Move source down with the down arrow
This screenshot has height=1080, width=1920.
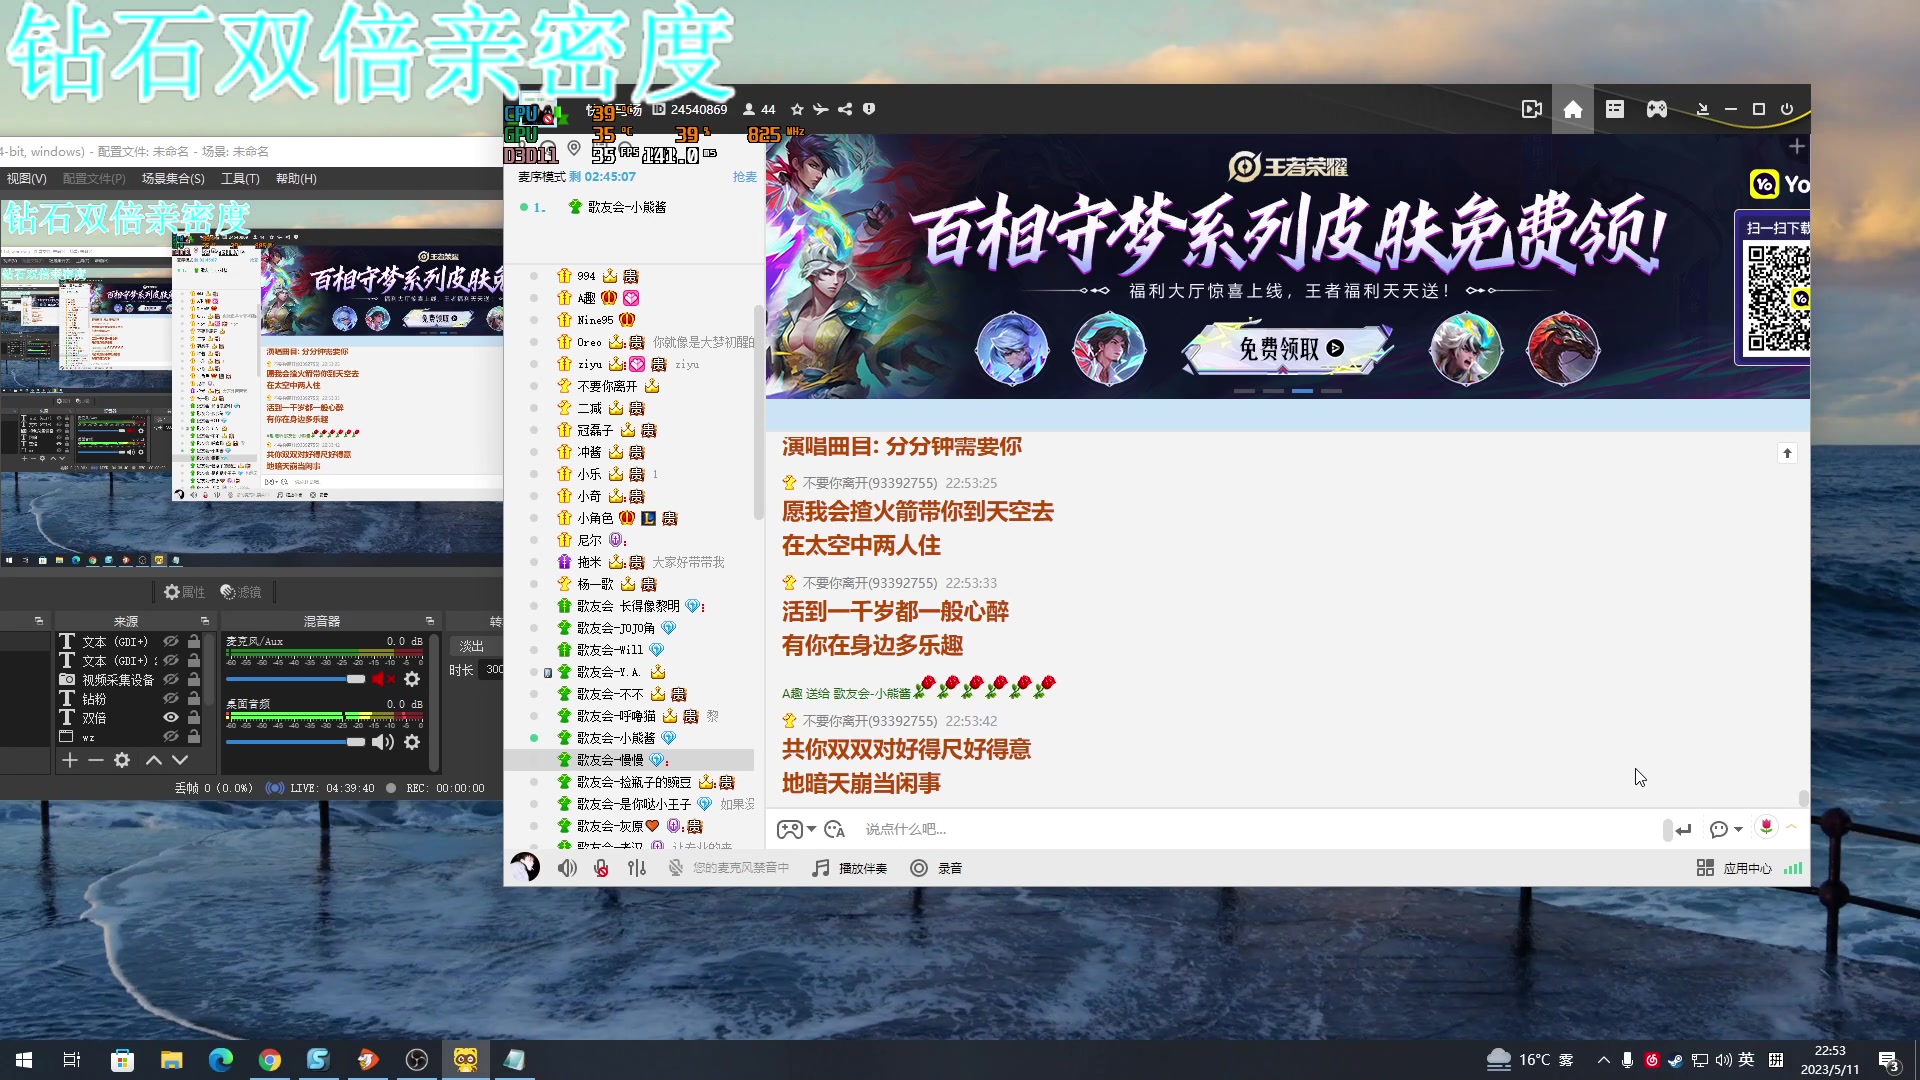tap(180, 760)
